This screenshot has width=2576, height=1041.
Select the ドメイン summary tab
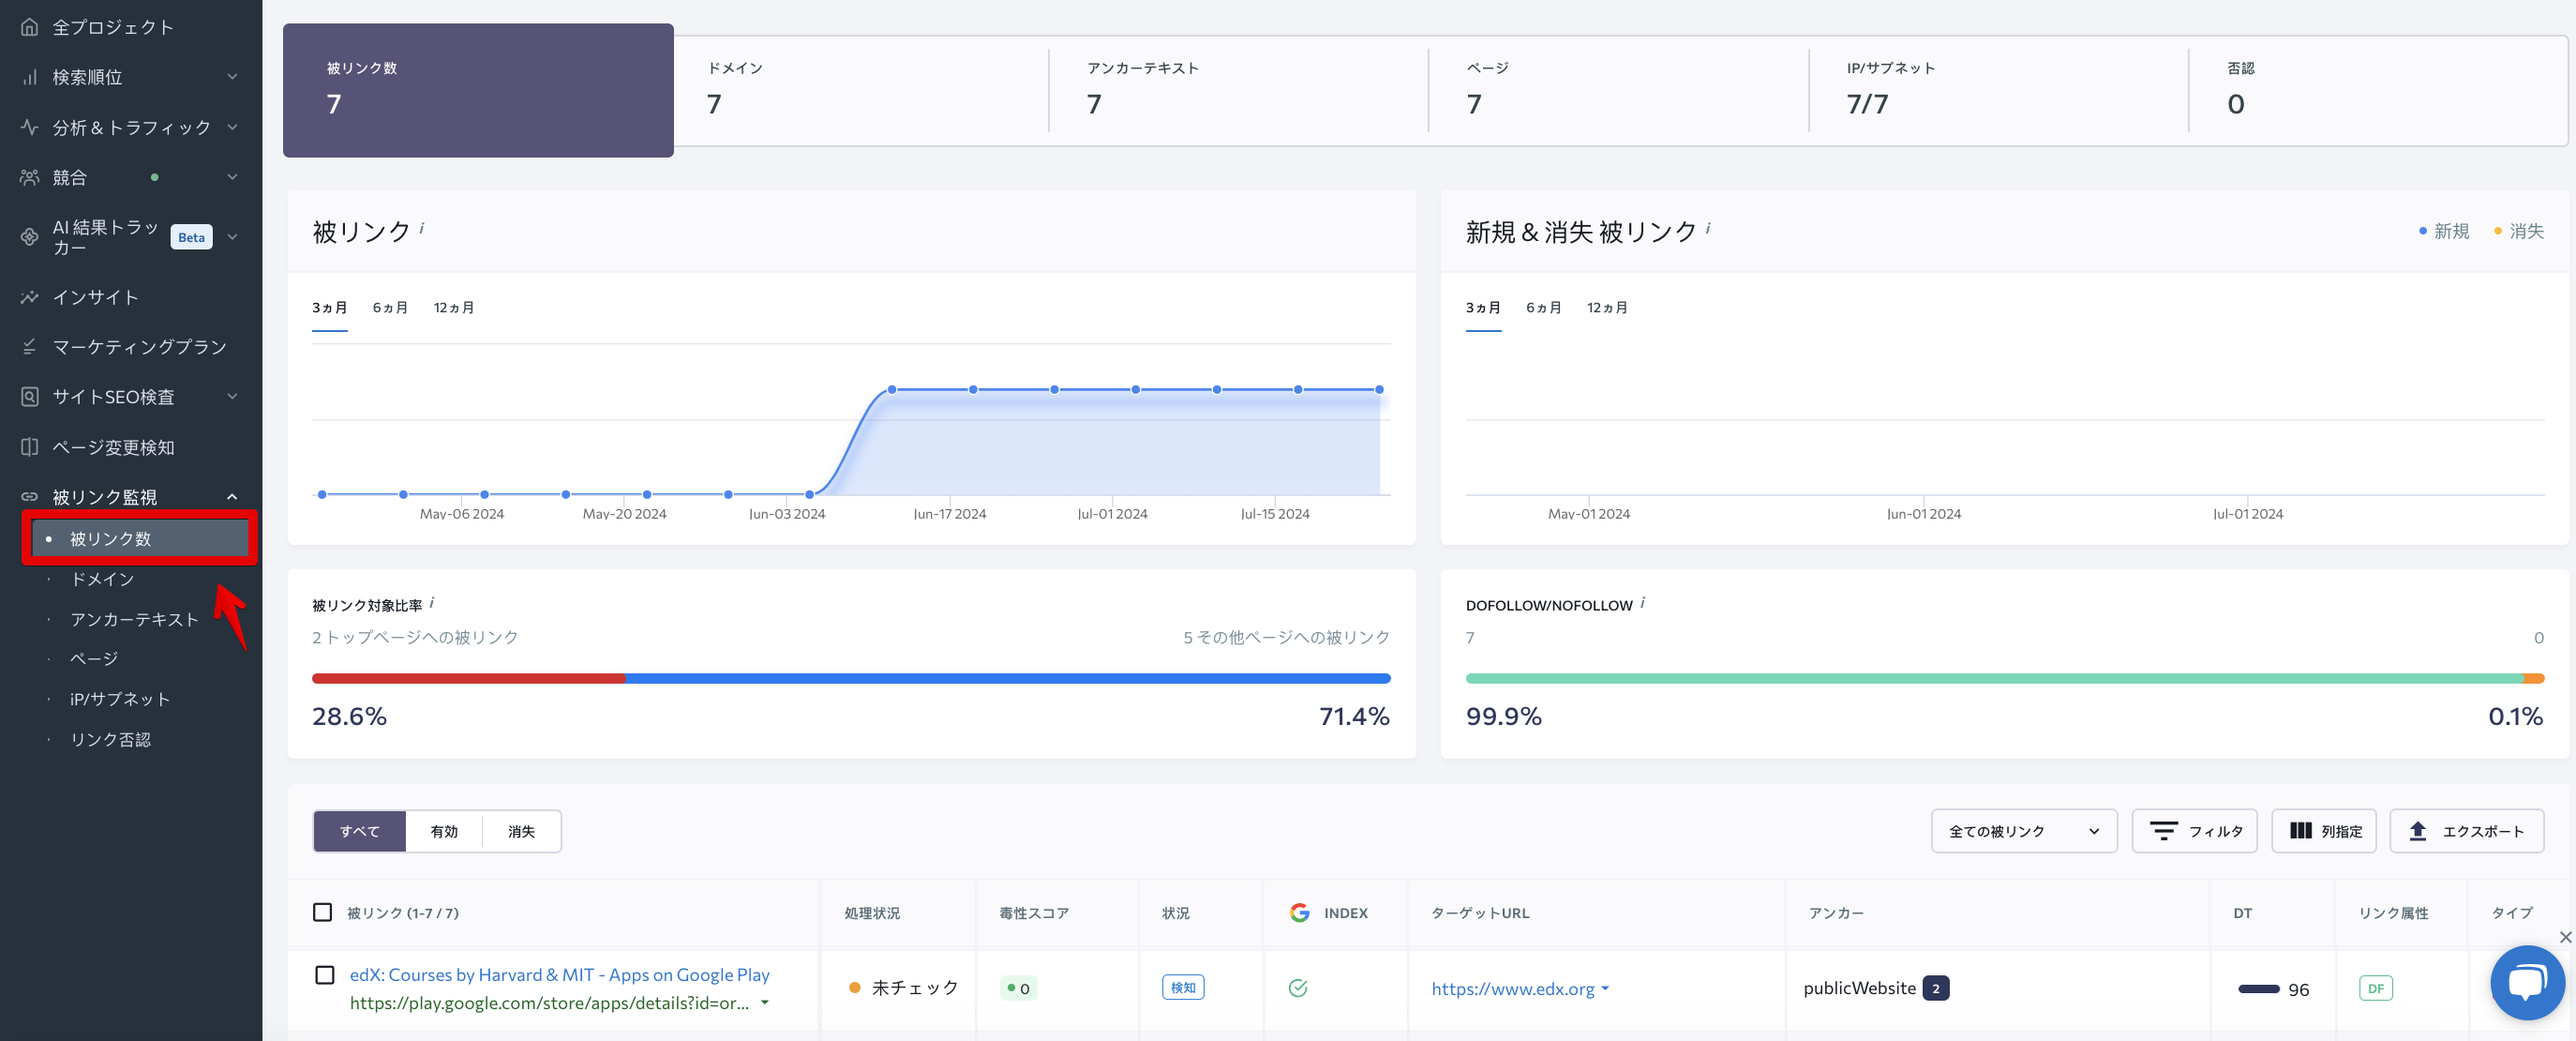pyautogui.click(x=861, y=90)
